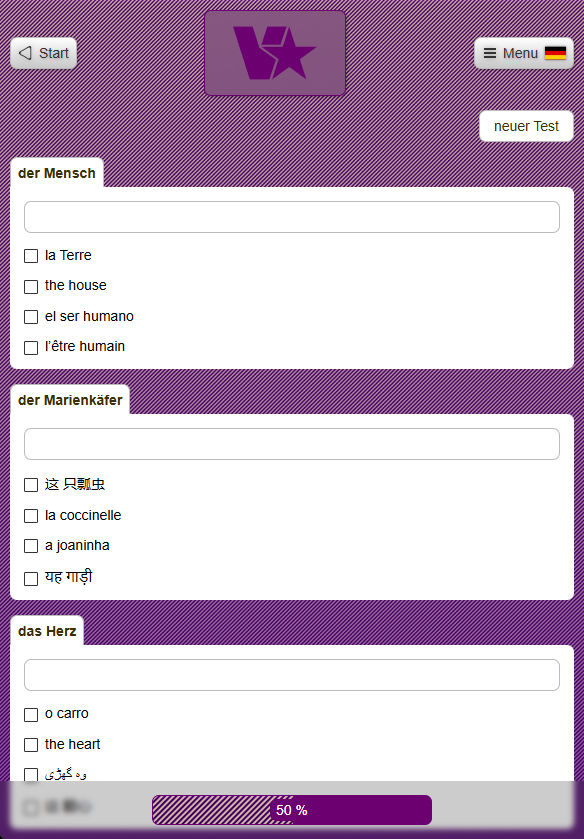Check the answer "a joaninha"
The height and width of the screenshot is (839, 584).
coord(31,546)
